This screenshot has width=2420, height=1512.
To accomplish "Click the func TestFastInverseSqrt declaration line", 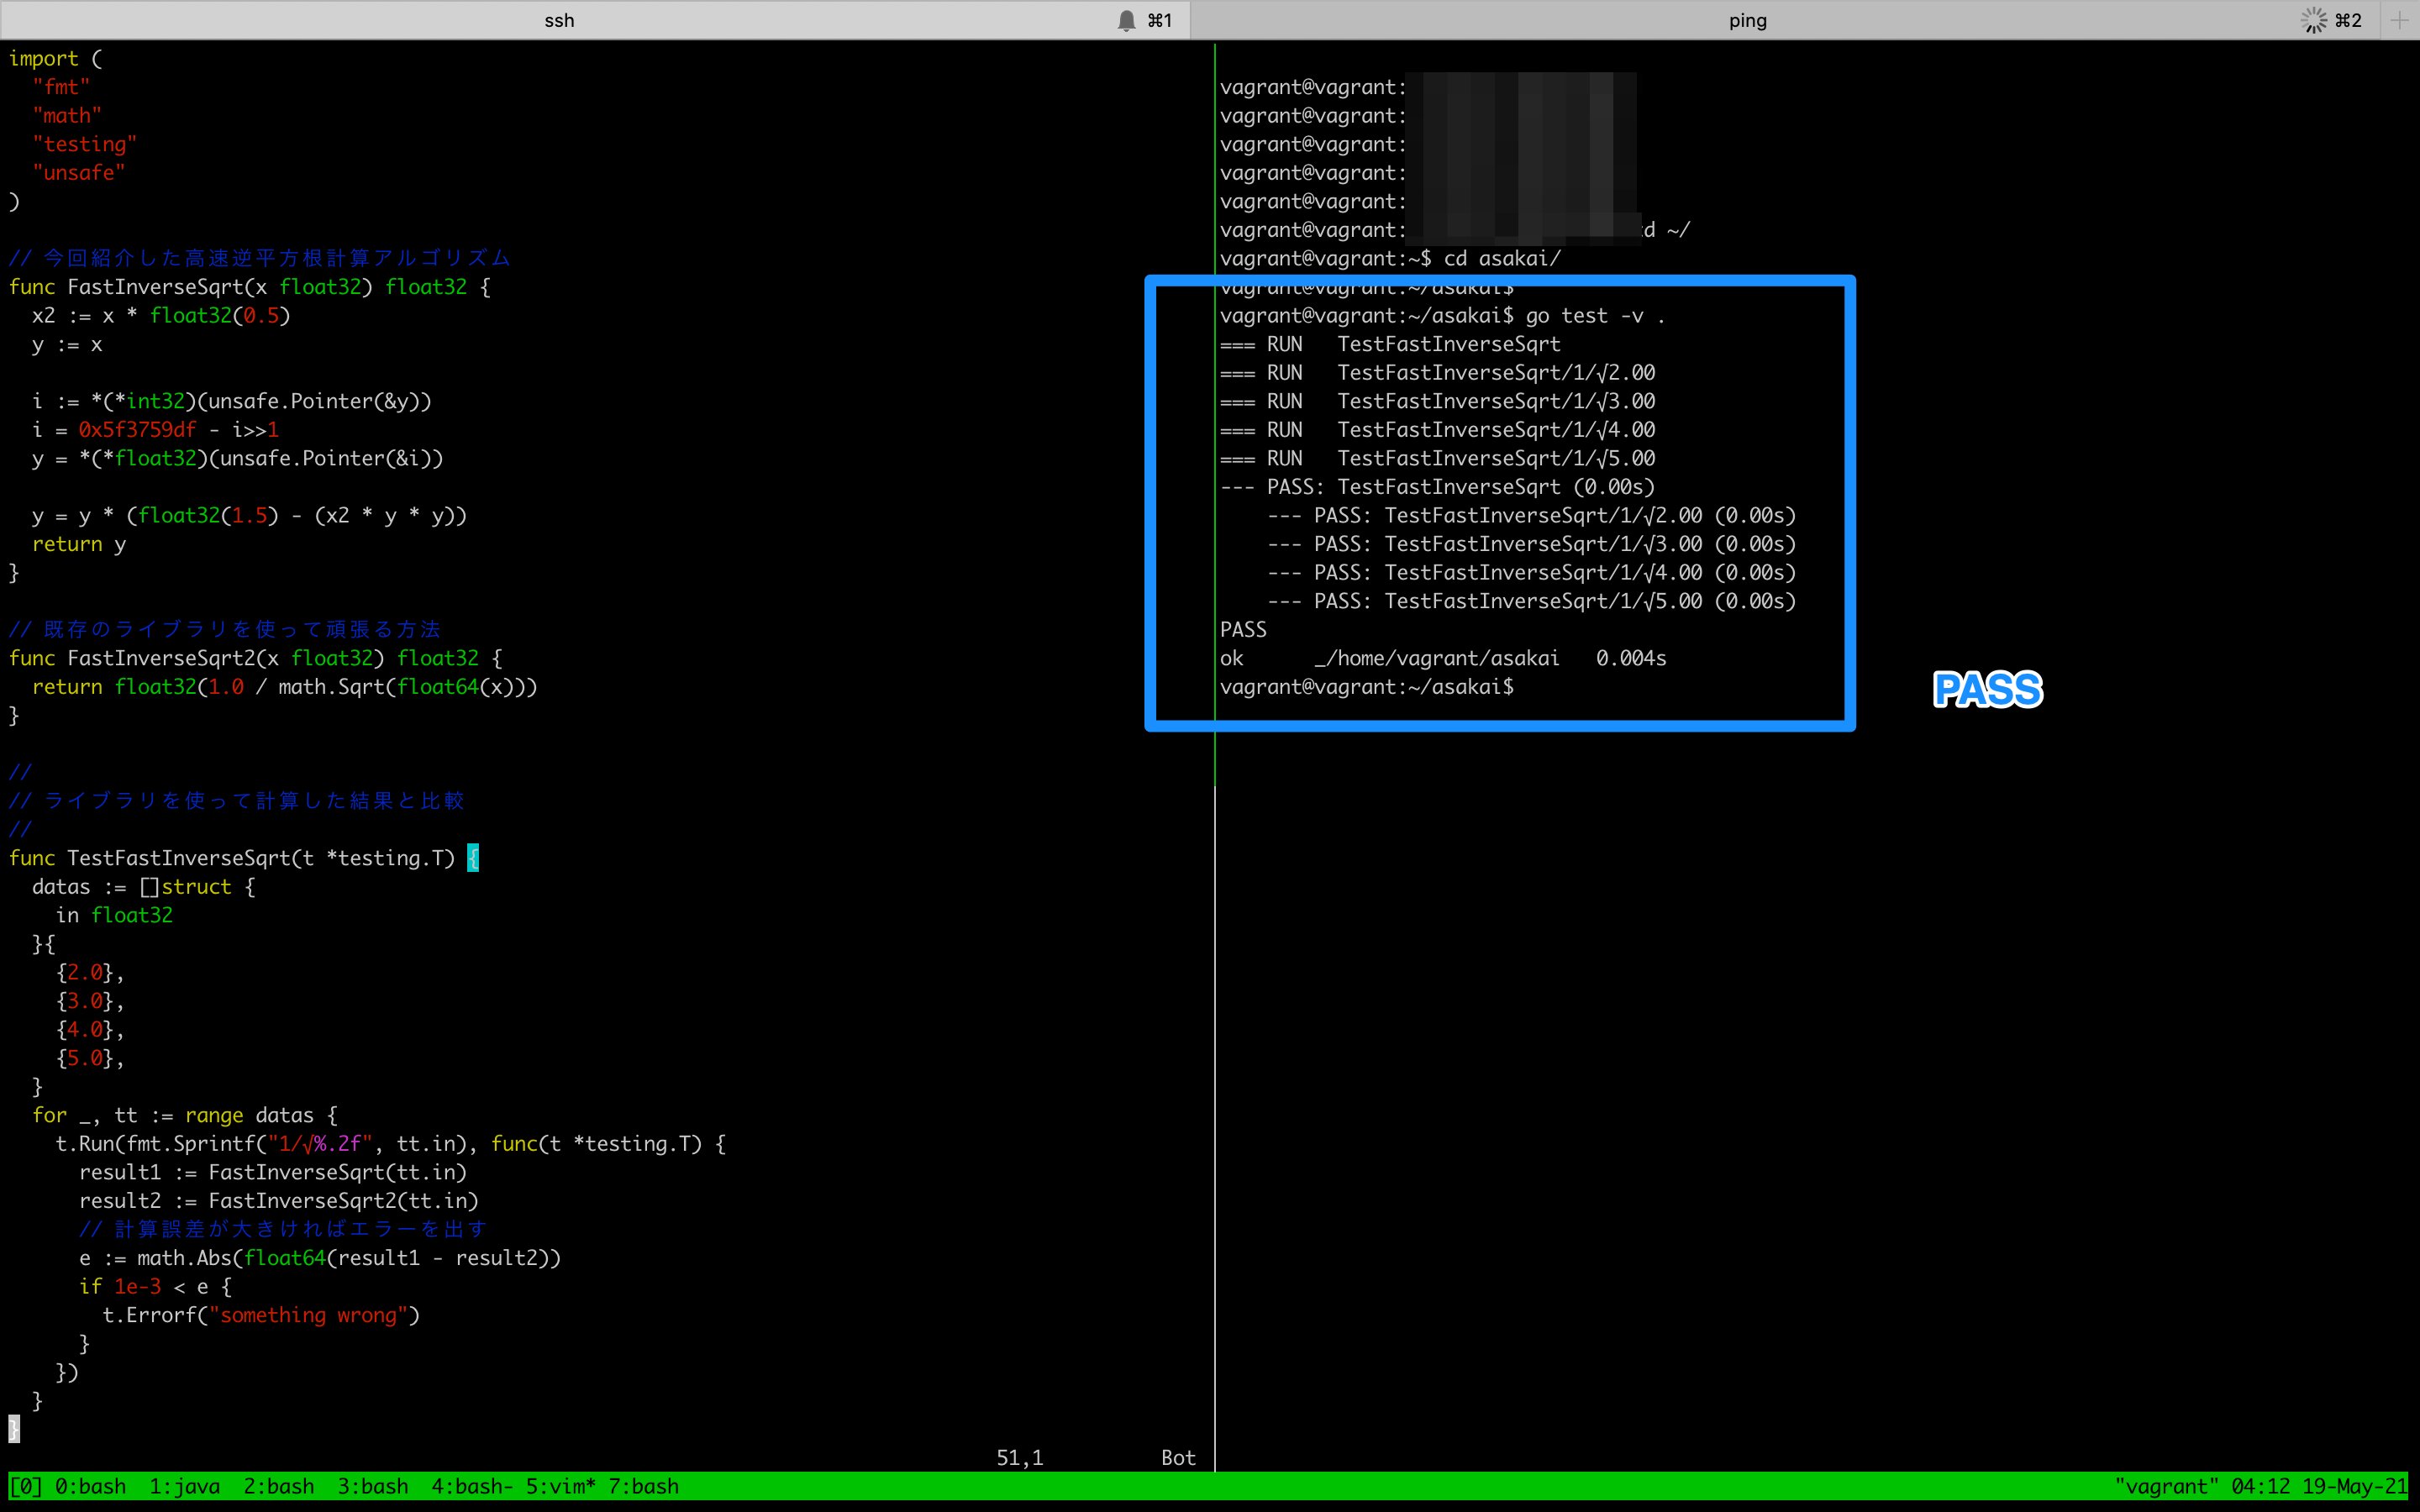I will (x=243, y=858).
